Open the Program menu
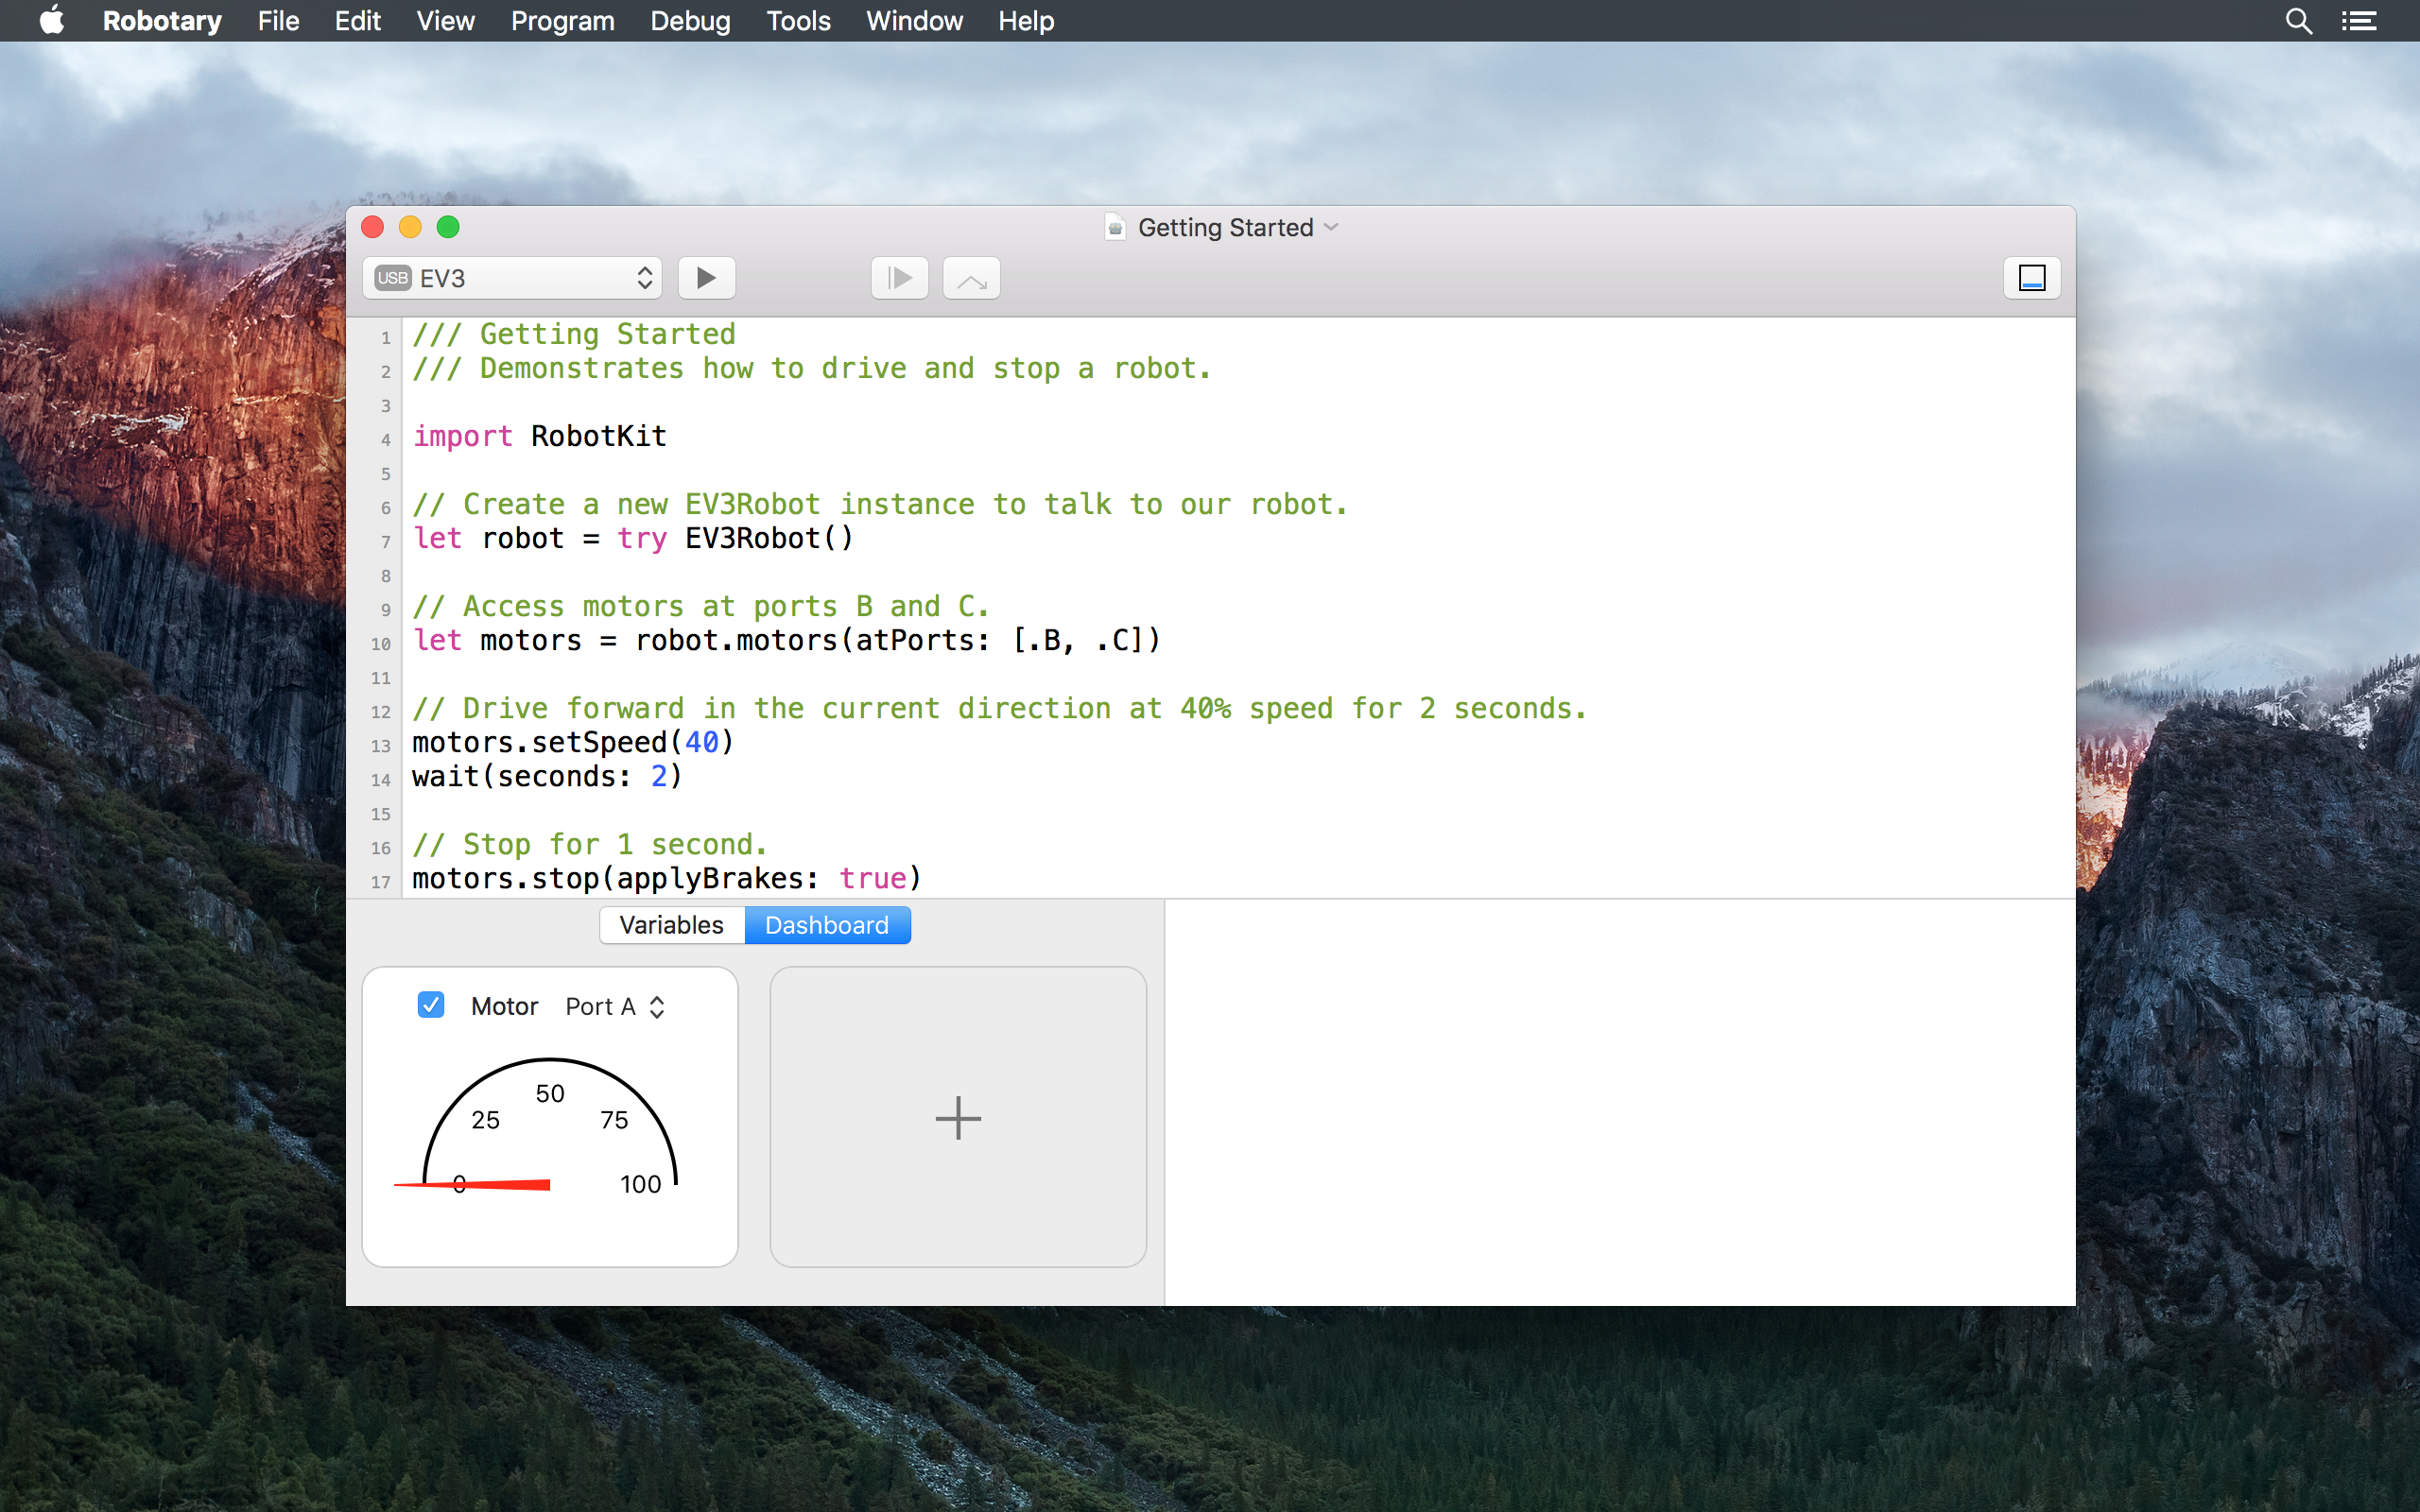This screenshot has height=1512, width=2420. 562,21
